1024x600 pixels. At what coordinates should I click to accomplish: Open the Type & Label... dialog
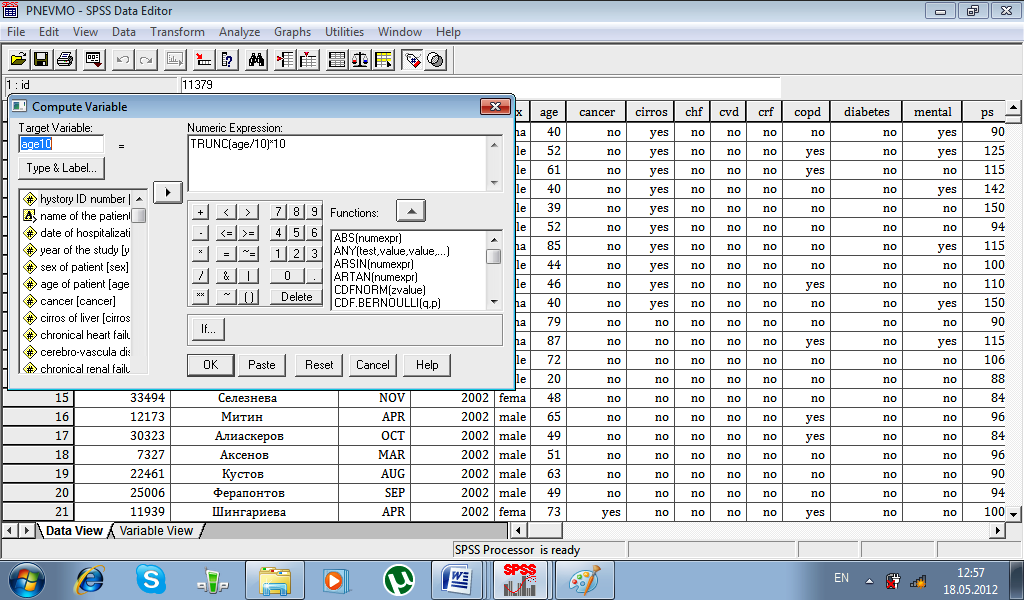61,168
